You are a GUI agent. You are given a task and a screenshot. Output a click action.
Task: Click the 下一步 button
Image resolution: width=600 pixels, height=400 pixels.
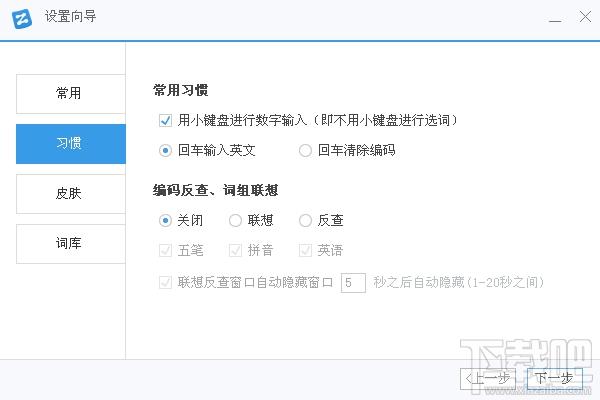[x=554, y=379]
